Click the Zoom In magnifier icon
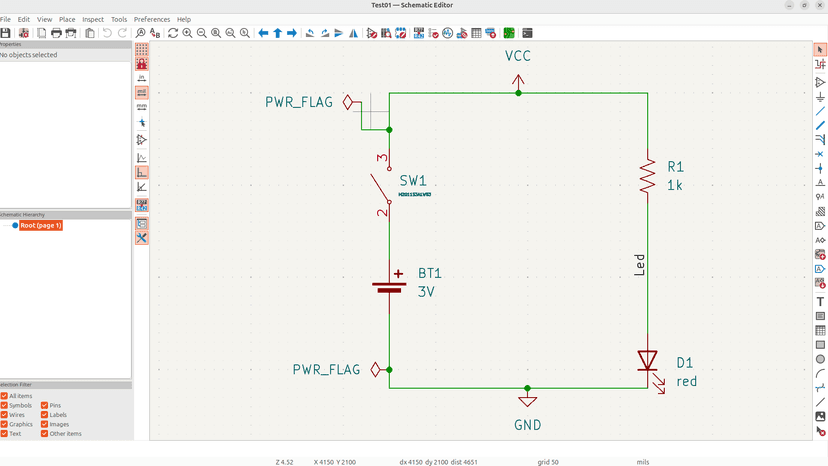Screen dimensions: 828x466 tap(187, 33)
